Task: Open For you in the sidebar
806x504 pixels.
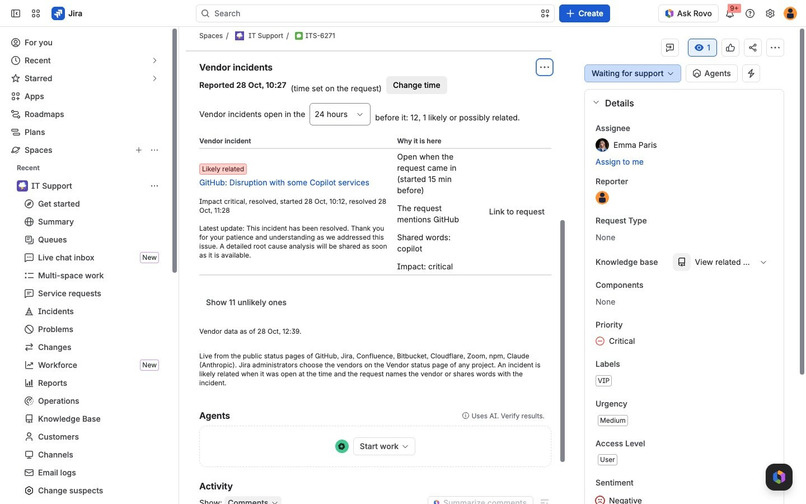Action: click(39, 43)
